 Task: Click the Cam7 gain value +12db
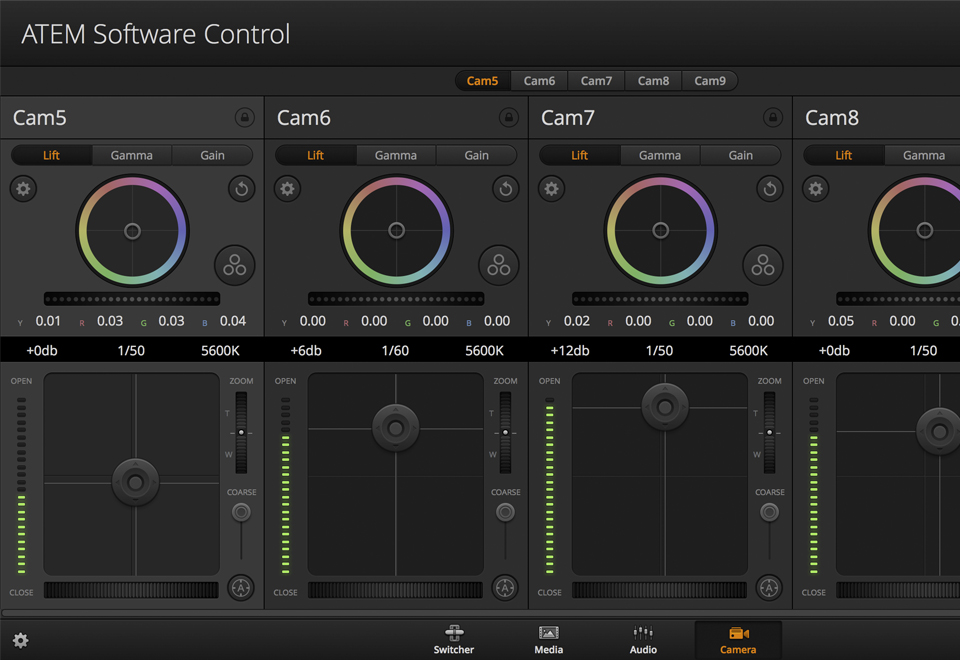click(570, 350)
